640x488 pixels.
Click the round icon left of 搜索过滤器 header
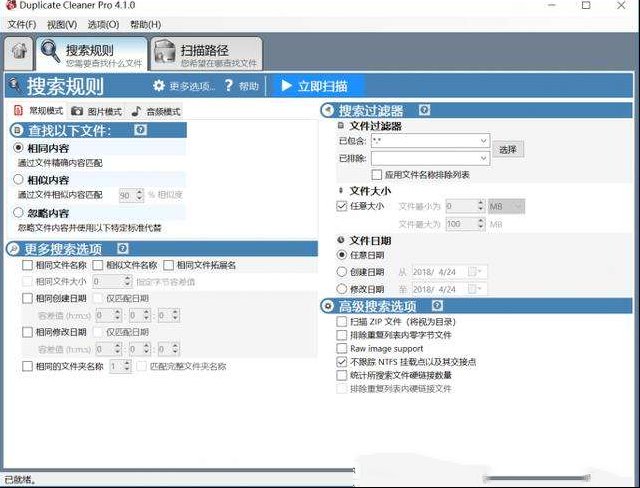pos(328,110)
